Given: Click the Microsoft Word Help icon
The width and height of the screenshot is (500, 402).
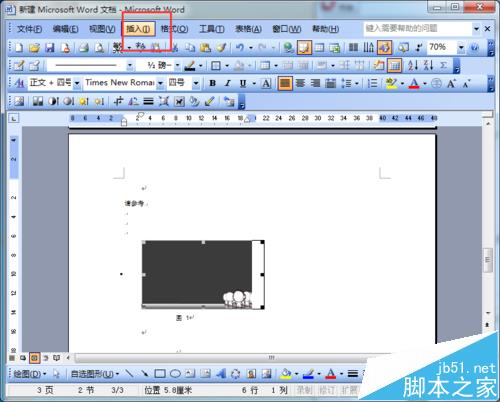Looking at the screenshot, I should [x=474, y=48].
